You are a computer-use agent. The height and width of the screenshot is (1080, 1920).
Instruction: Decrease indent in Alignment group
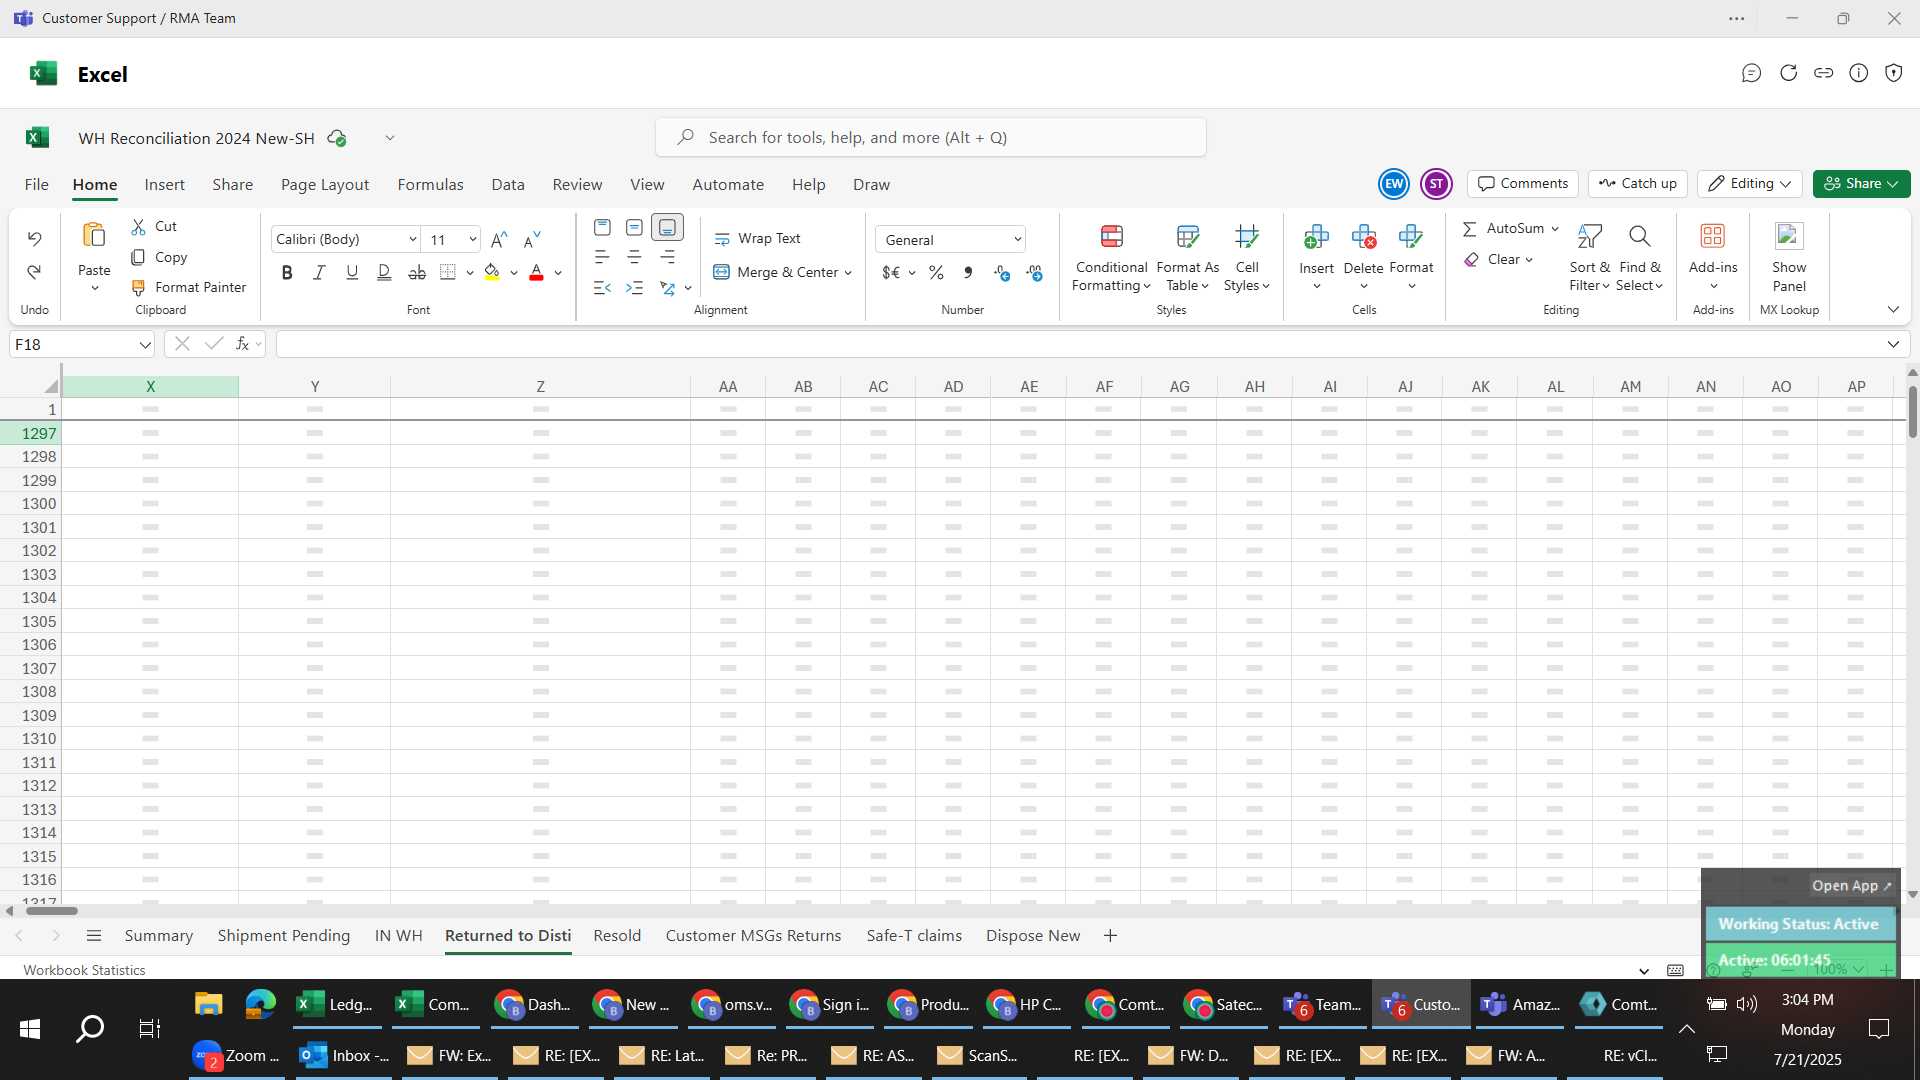click(x=602, y=288)
